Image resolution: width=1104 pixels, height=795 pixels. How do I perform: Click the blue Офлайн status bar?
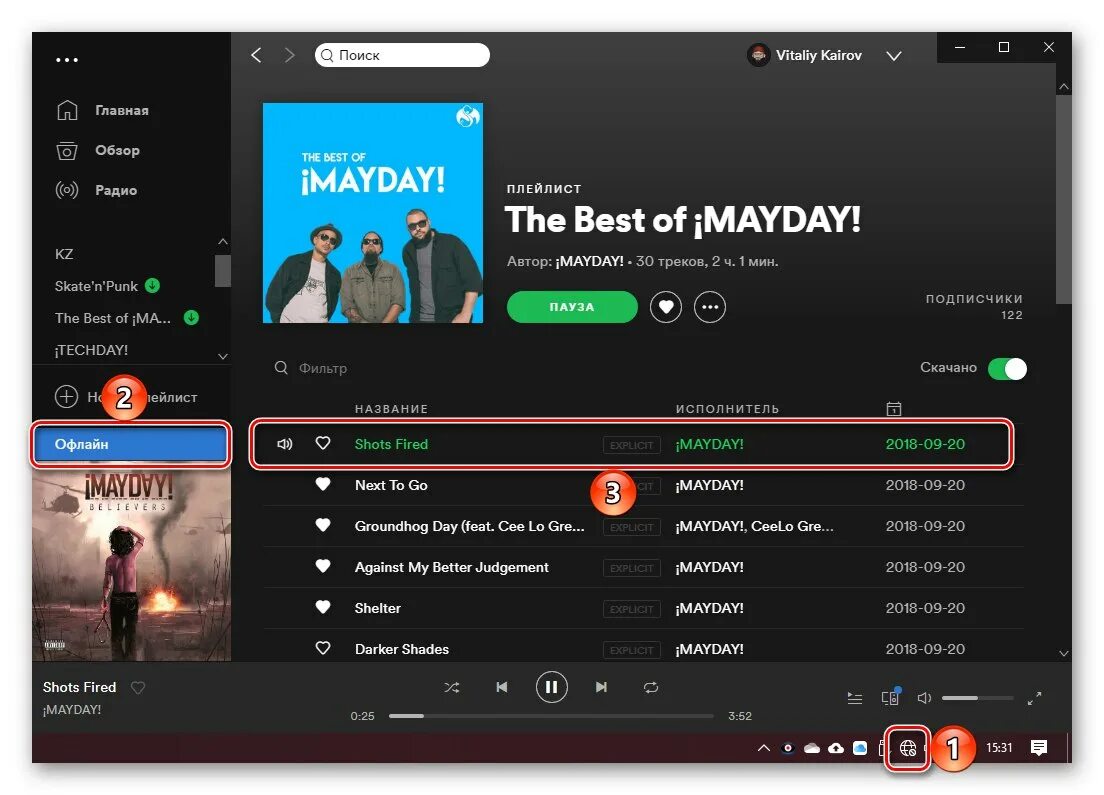(130, 444)
